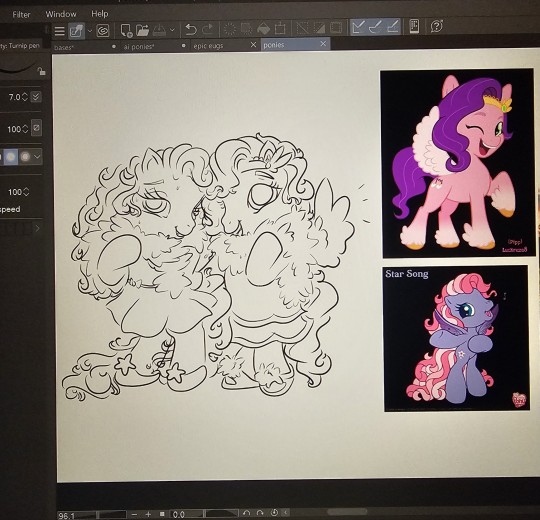Rotate canvas right in status bar
The image size is (540, 520).
(x=260, y=513)
